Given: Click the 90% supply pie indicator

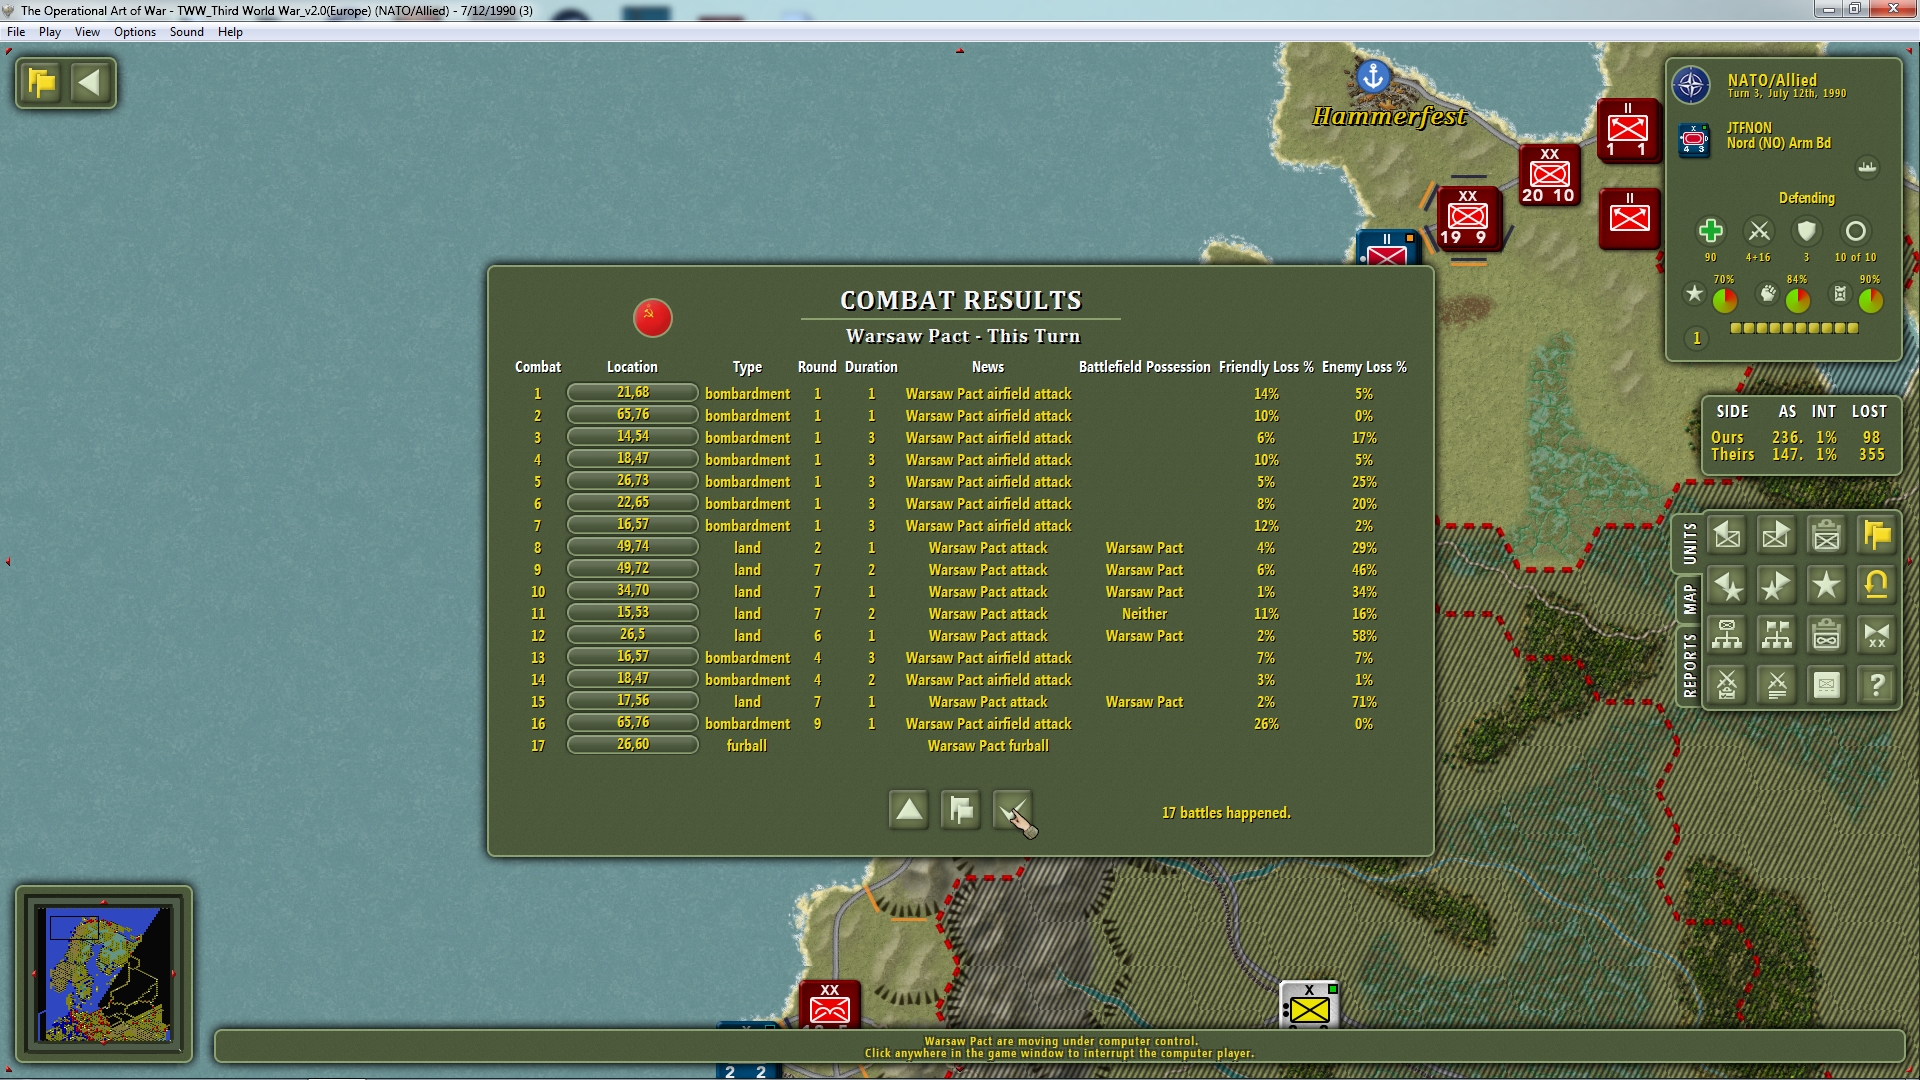Looking at the screenshot, I should point(1870,299).
